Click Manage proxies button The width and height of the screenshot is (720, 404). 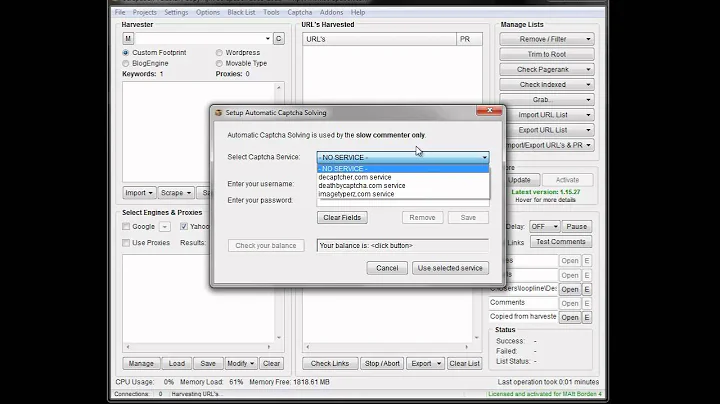click(x=141, y=363)
